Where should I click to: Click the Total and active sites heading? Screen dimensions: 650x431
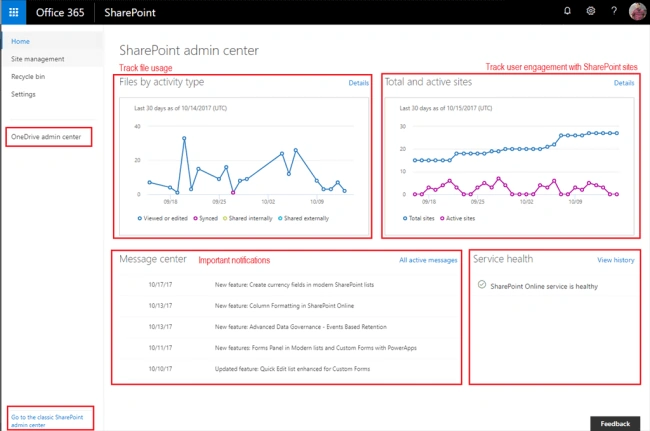(x=428, y=82)
